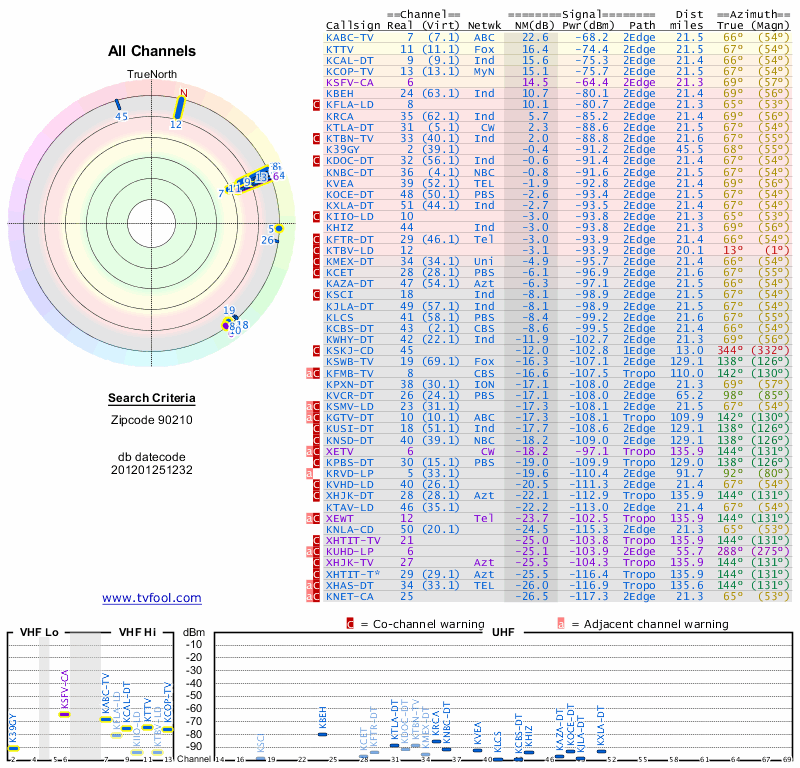The width and height of the screenshot is (800, 768).
Task: Click the 'Search Criteria' heading
Action: point(152,398)
